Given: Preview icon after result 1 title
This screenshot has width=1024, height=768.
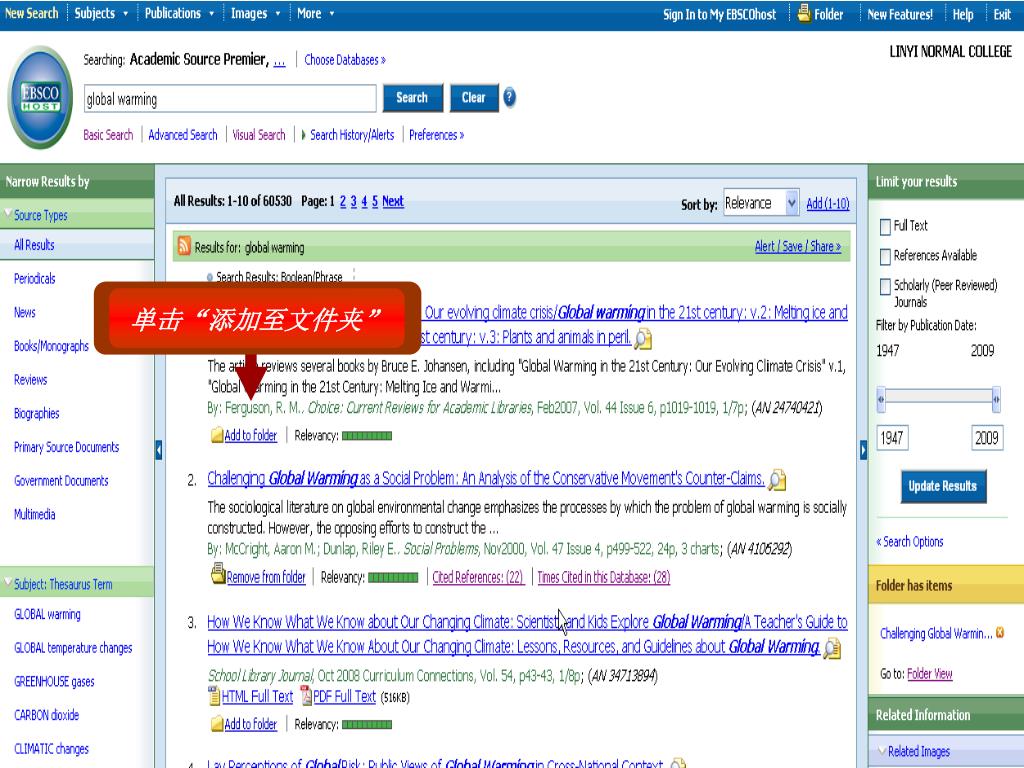Looking at the screenshot, I should pyautogui.click(x=643, y=338).
